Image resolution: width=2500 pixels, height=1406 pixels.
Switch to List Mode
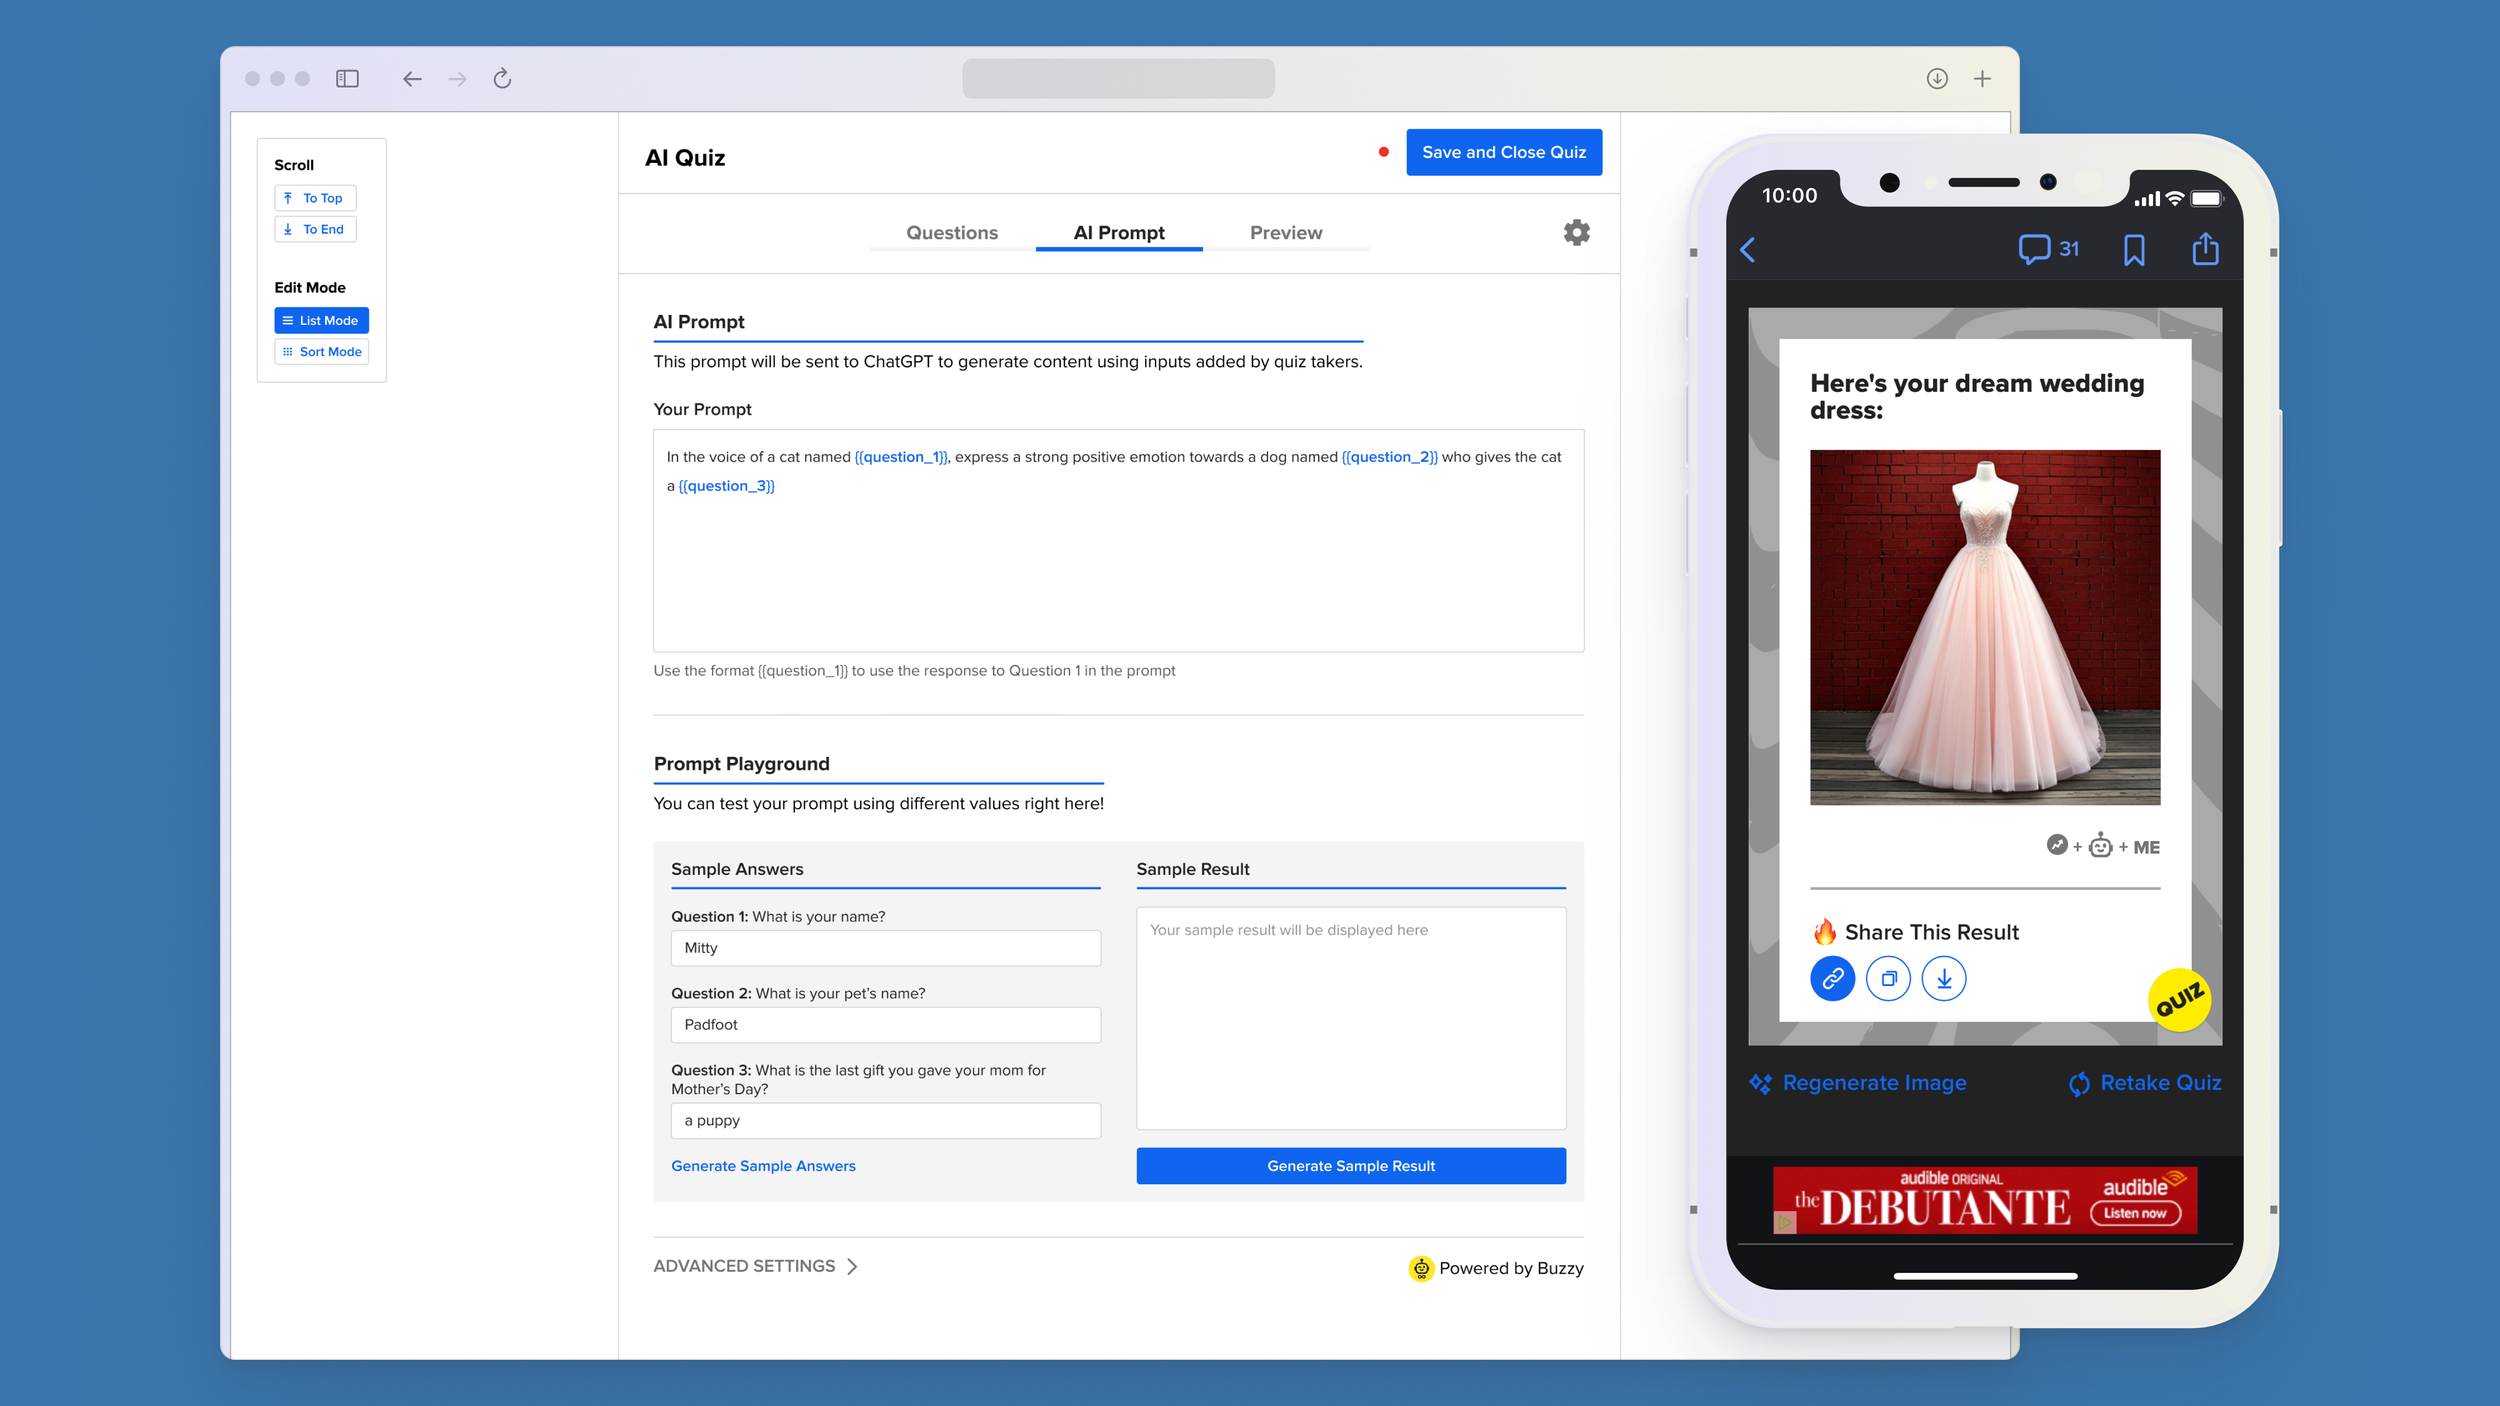321,320
